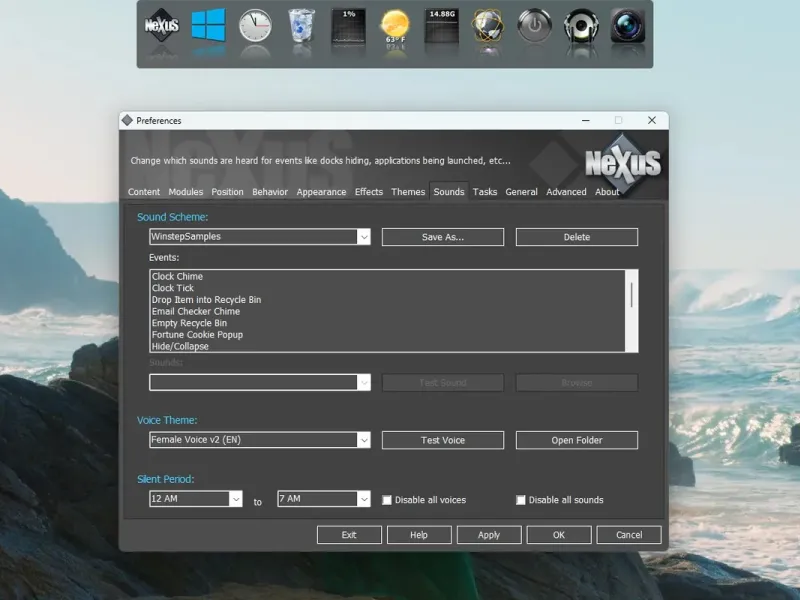
Task: Delete the current sound scheme
Action: 577,237
